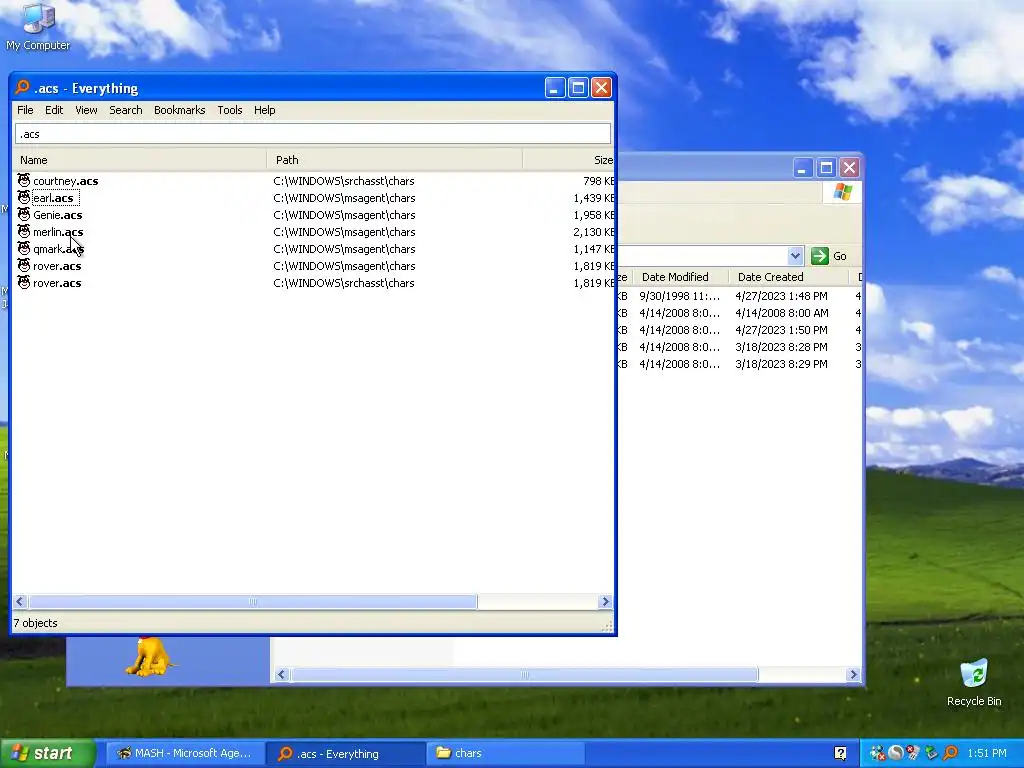Viewport: 1024px width, 768px height.
Task: Click the 9/30/1998 modified date
Action: tap(679, 296)
